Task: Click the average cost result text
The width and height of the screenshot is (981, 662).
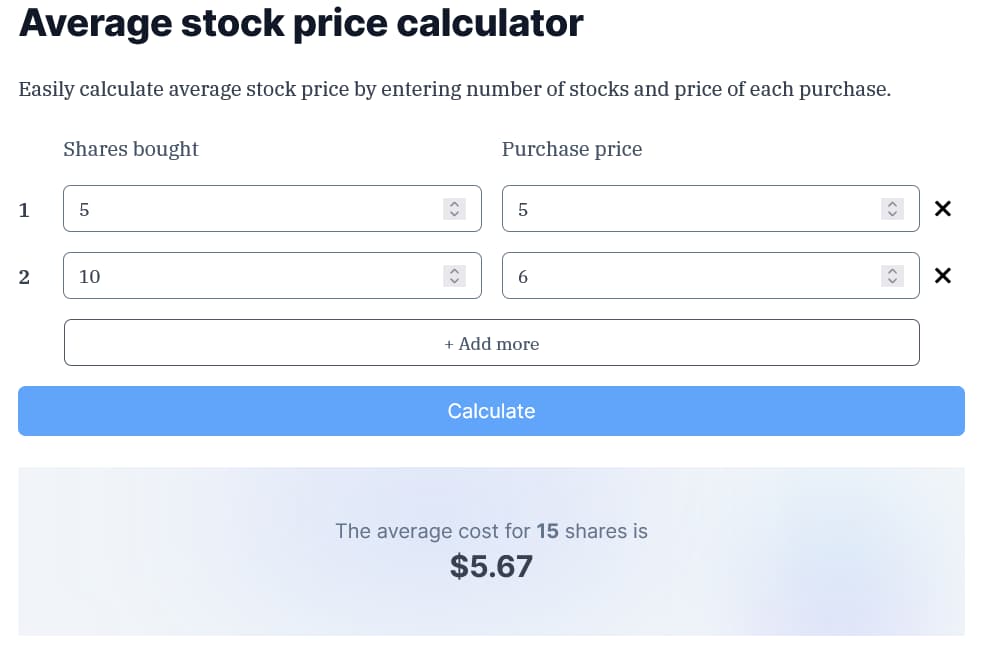Action: pyautogui.click(x=491, y=531)
